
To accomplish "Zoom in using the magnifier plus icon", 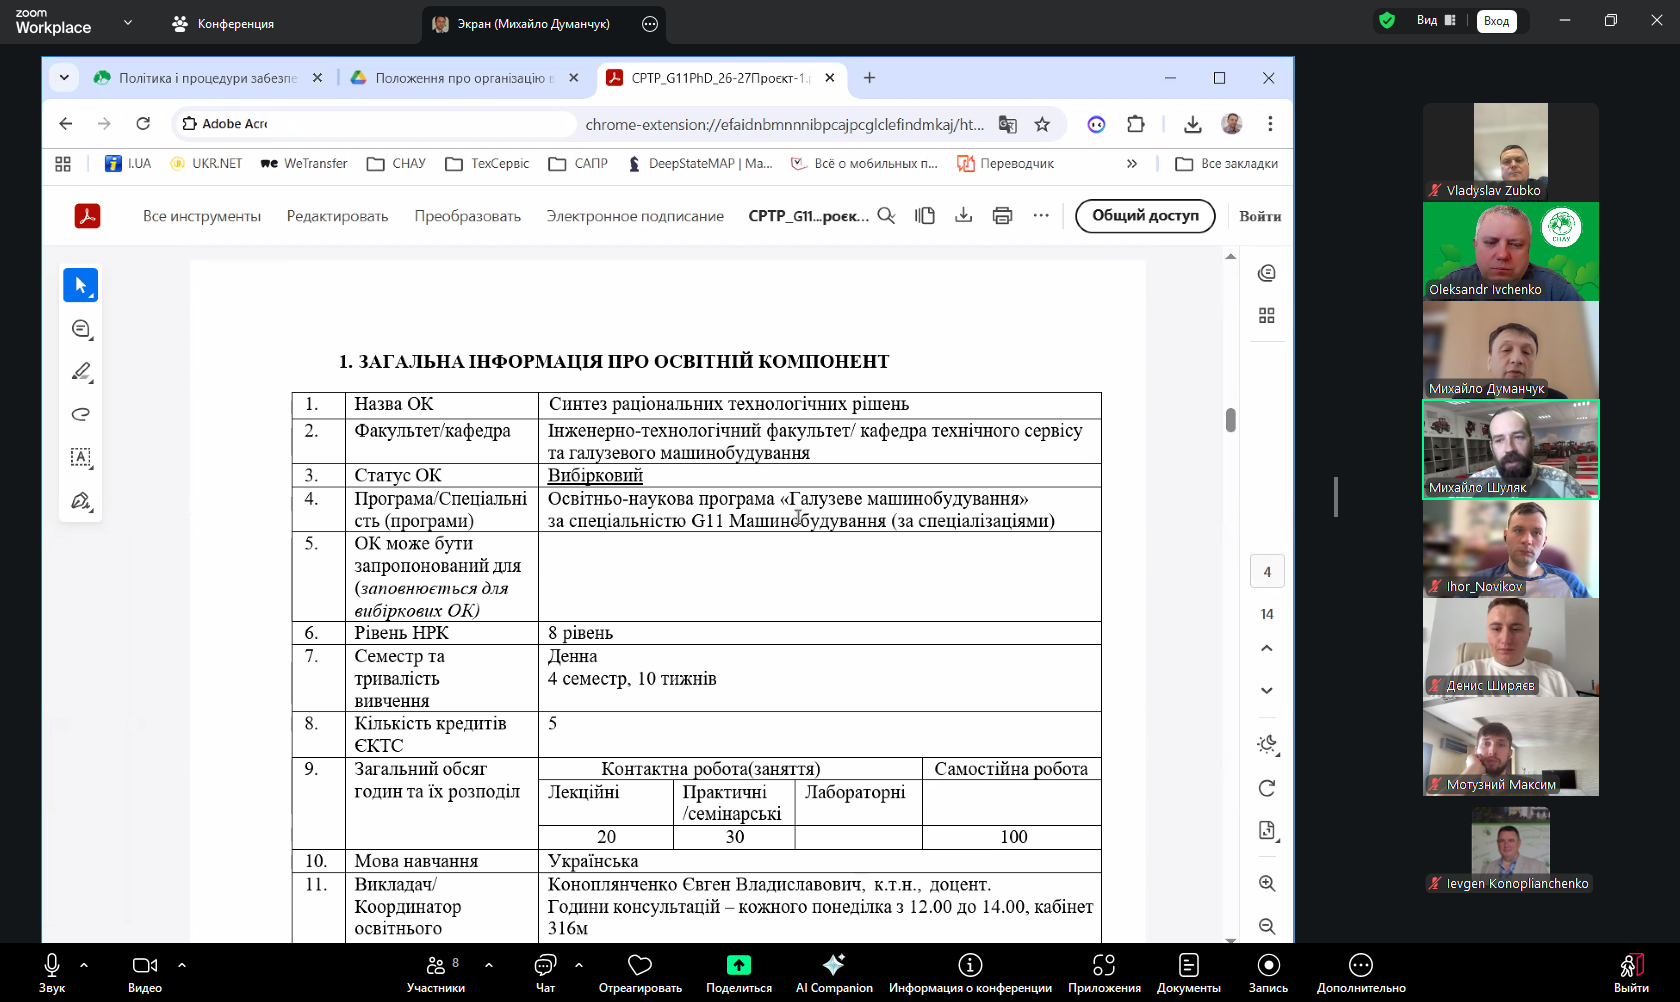I will (x=1267, y=884).
